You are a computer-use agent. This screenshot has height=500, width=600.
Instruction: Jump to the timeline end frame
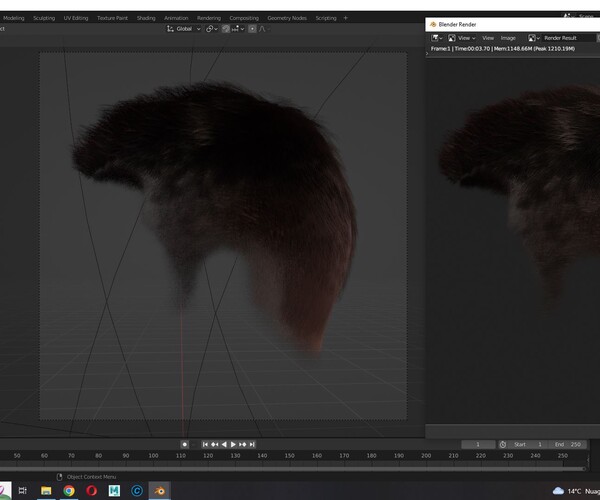pos(252,444)
